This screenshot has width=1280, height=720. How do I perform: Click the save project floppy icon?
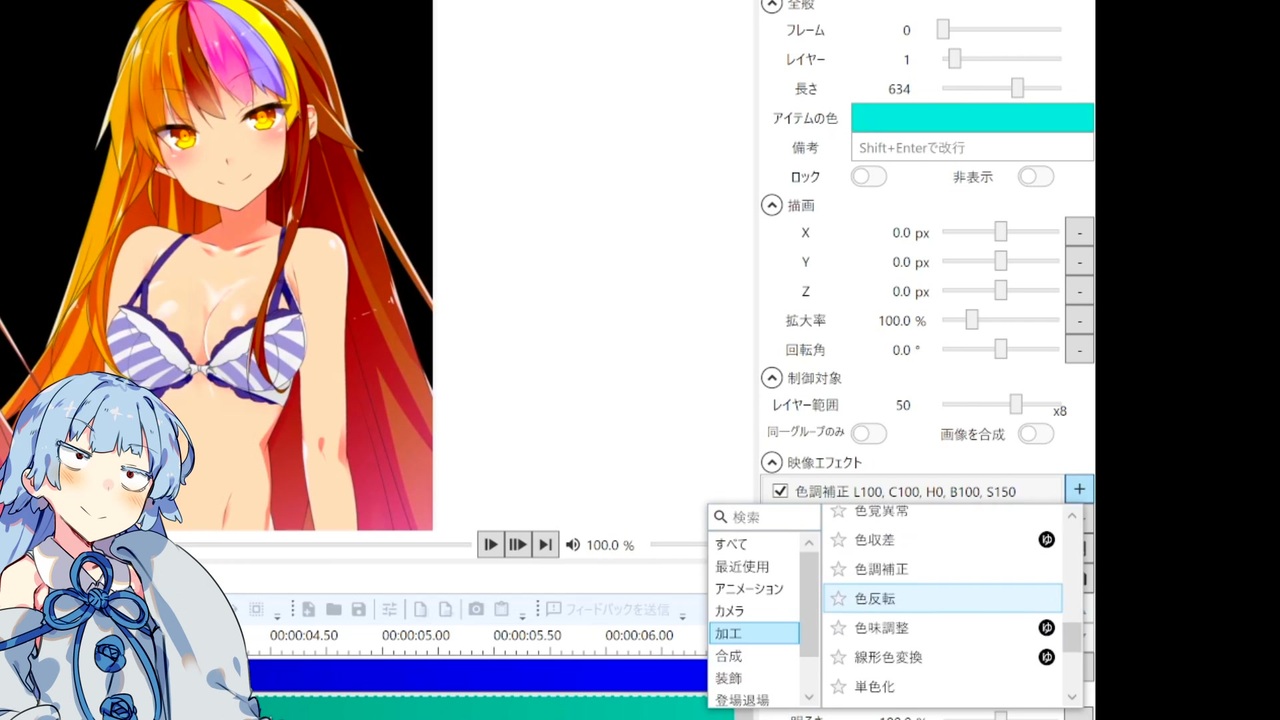pyautogui.click(x=358, y=609)
